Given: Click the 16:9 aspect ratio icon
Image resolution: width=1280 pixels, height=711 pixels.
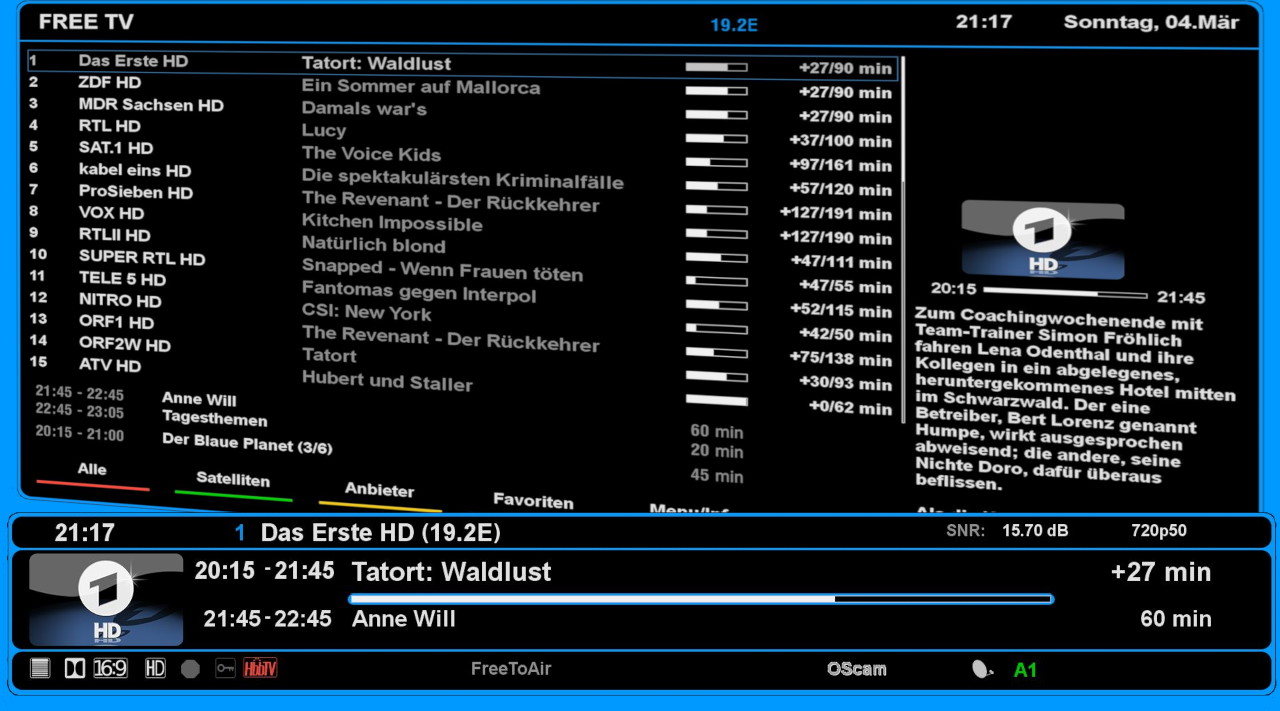Looking at the screenshot, I should point(111,668).
